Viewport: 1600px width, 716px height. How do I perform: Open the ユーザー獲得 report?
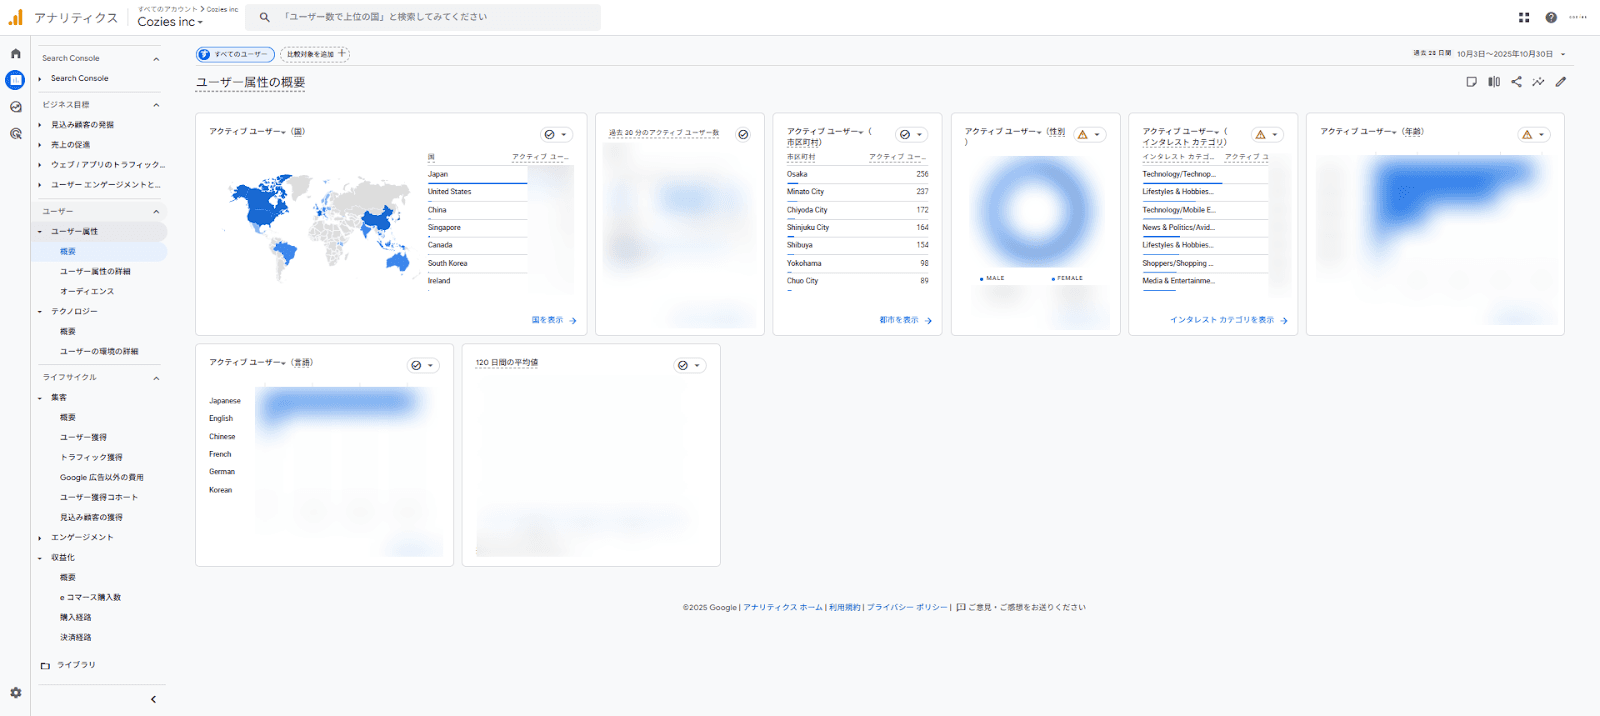click(x=83, y=438)
